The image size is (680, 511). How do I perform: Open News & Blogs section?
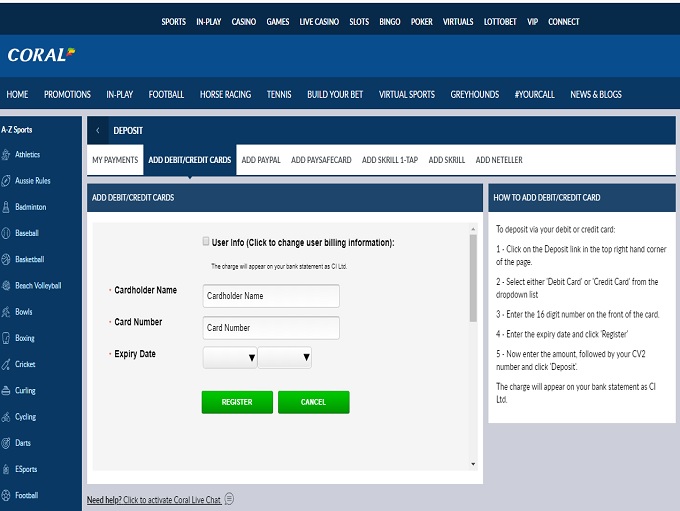596,95
